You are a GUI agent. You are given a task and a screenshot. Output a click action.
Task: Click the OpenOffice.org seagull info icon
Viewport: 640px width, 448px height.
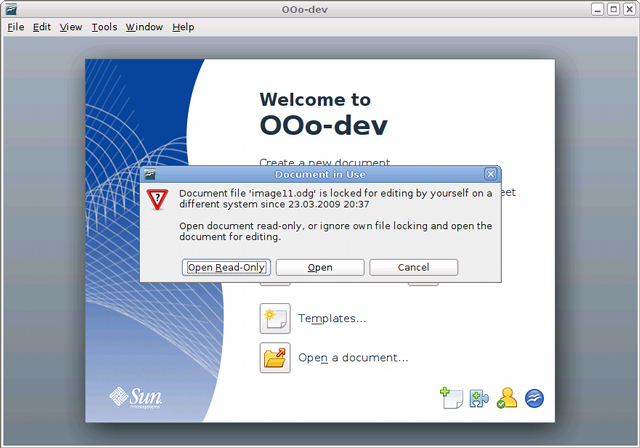tap(534, 397)
